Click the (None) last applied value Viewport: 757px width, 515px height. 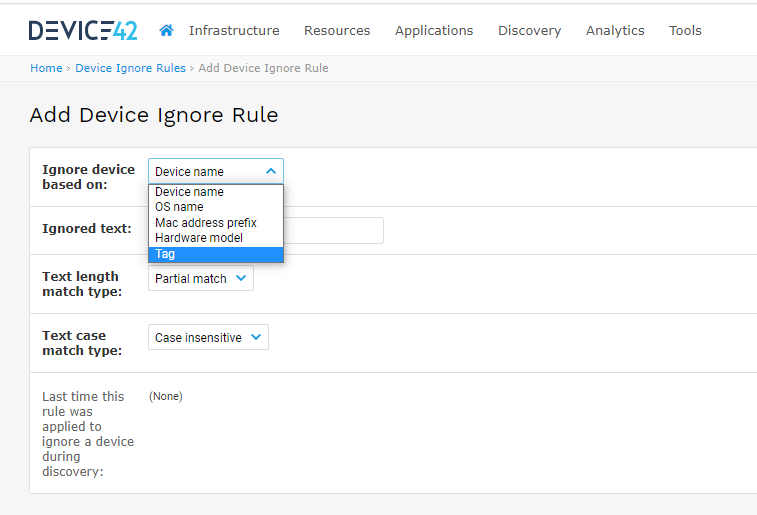[166, 396]
